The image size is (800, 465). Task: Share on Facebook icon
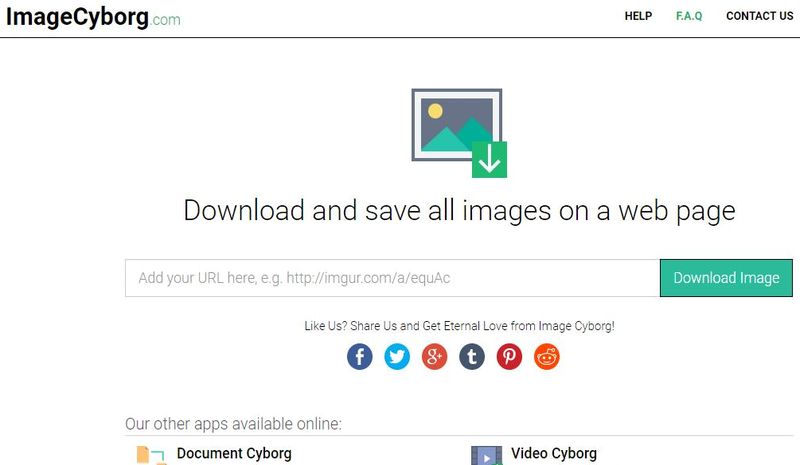click(x=360, y=356)
